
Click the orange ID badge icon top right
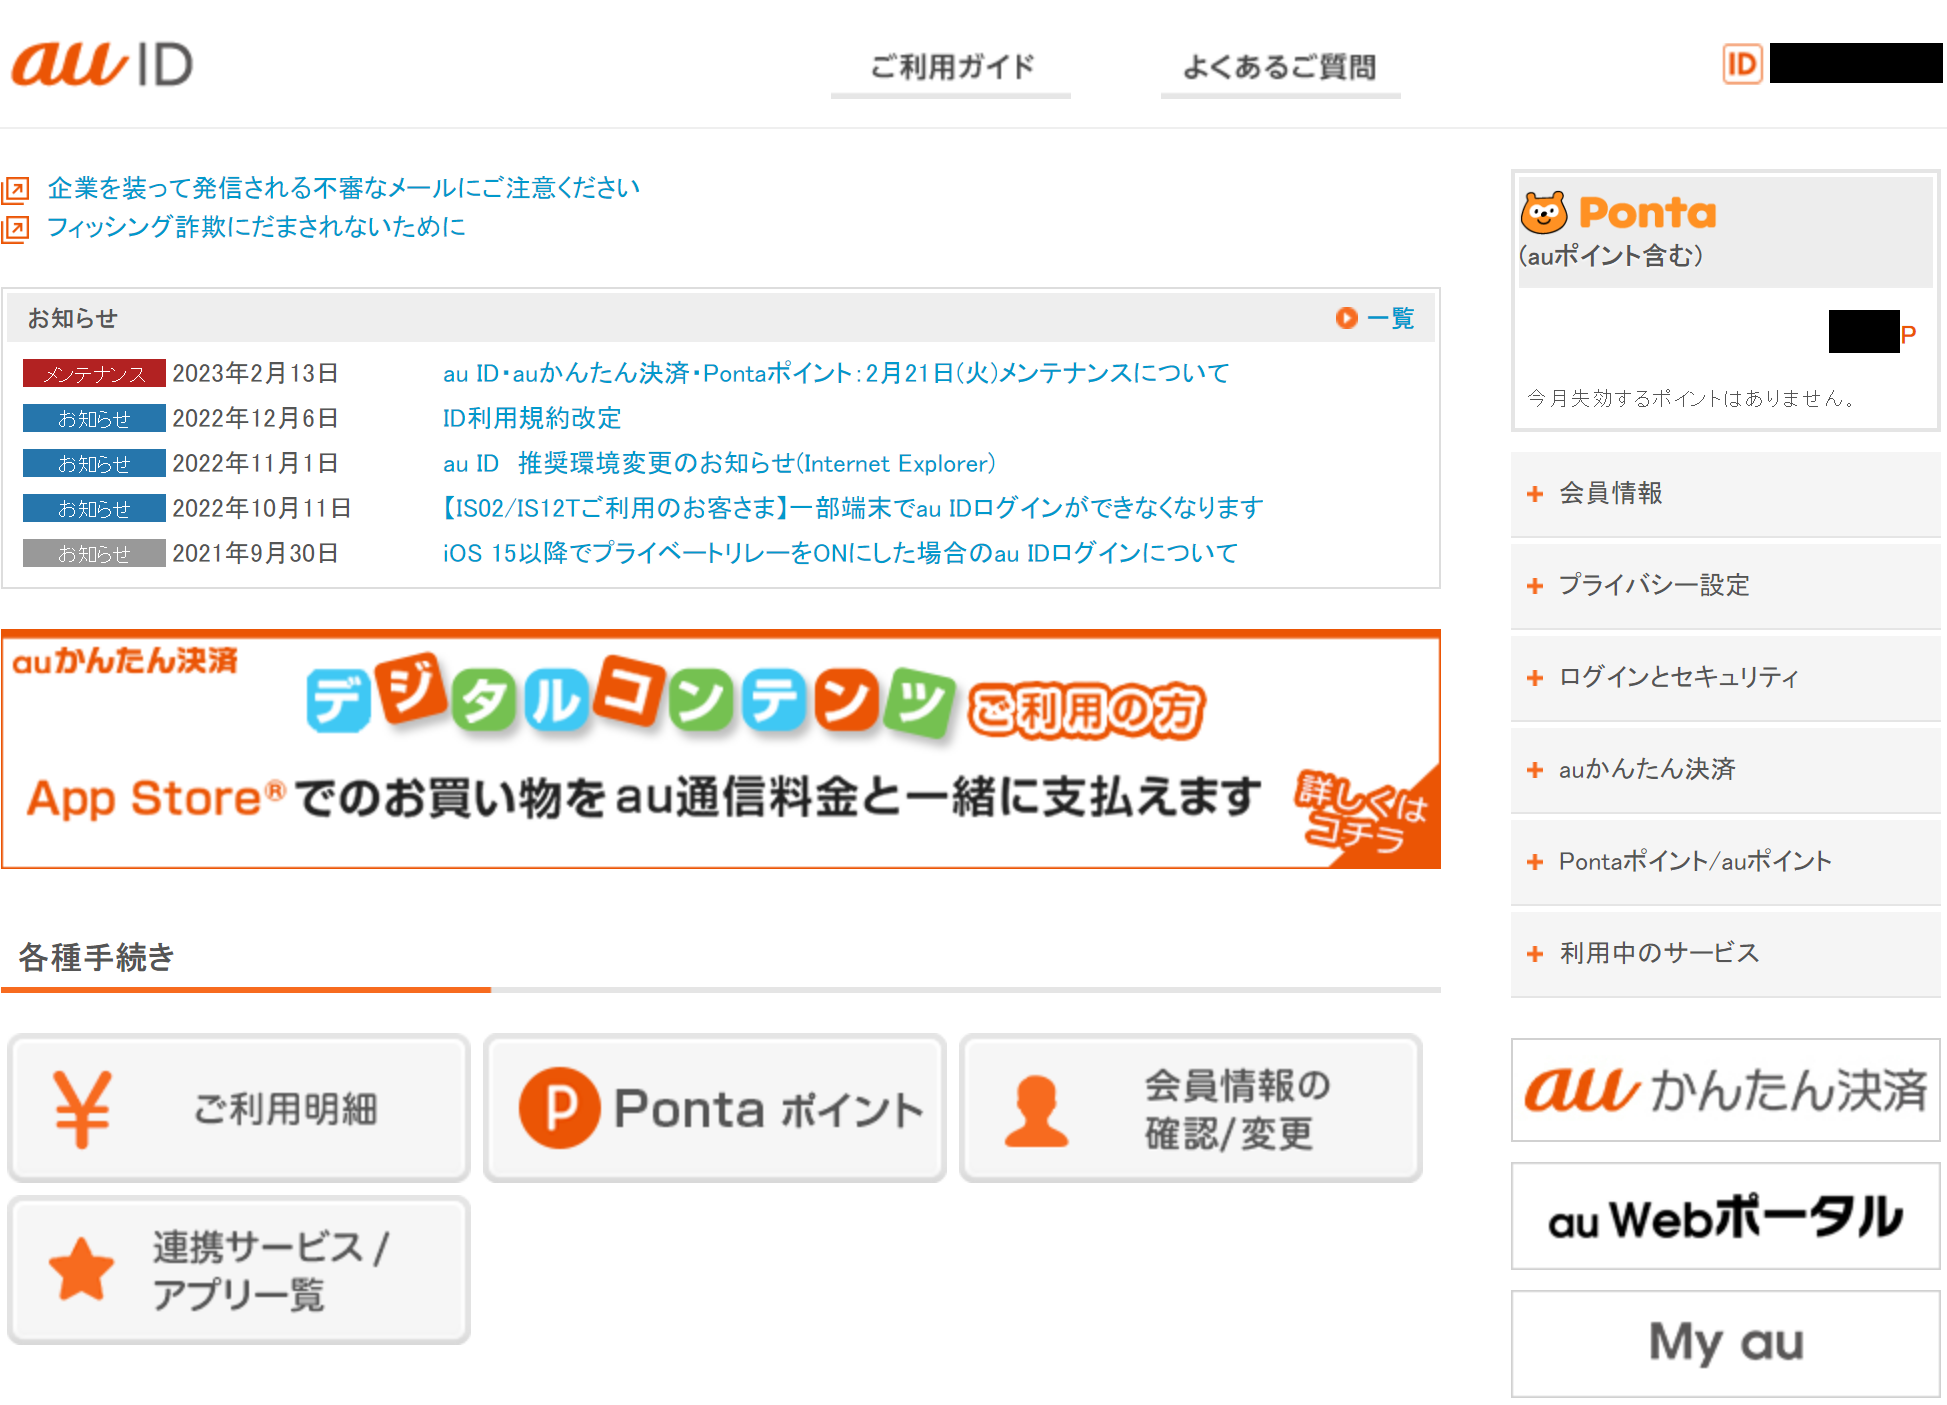[x=1742, y=64]
